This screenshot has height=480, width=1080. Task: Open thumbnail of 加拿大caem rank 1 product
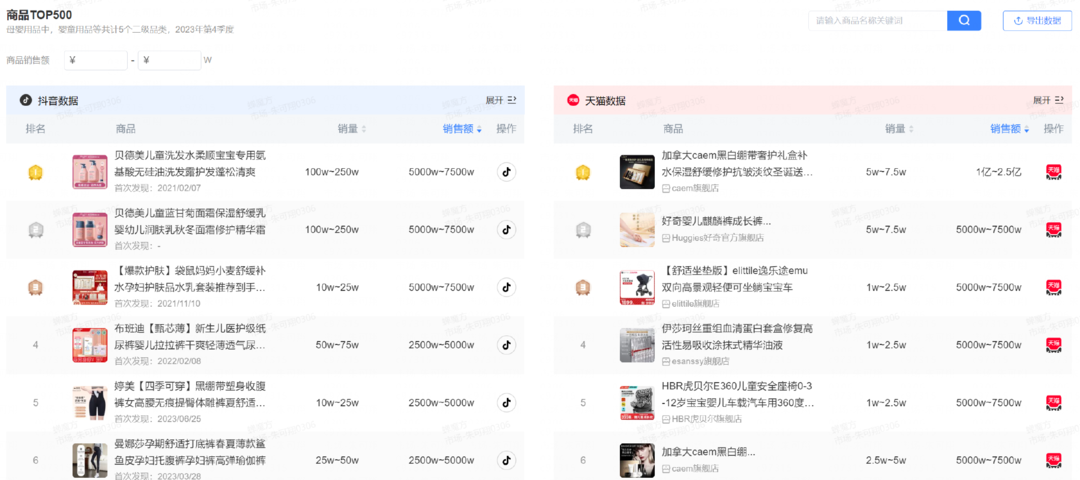637,172
